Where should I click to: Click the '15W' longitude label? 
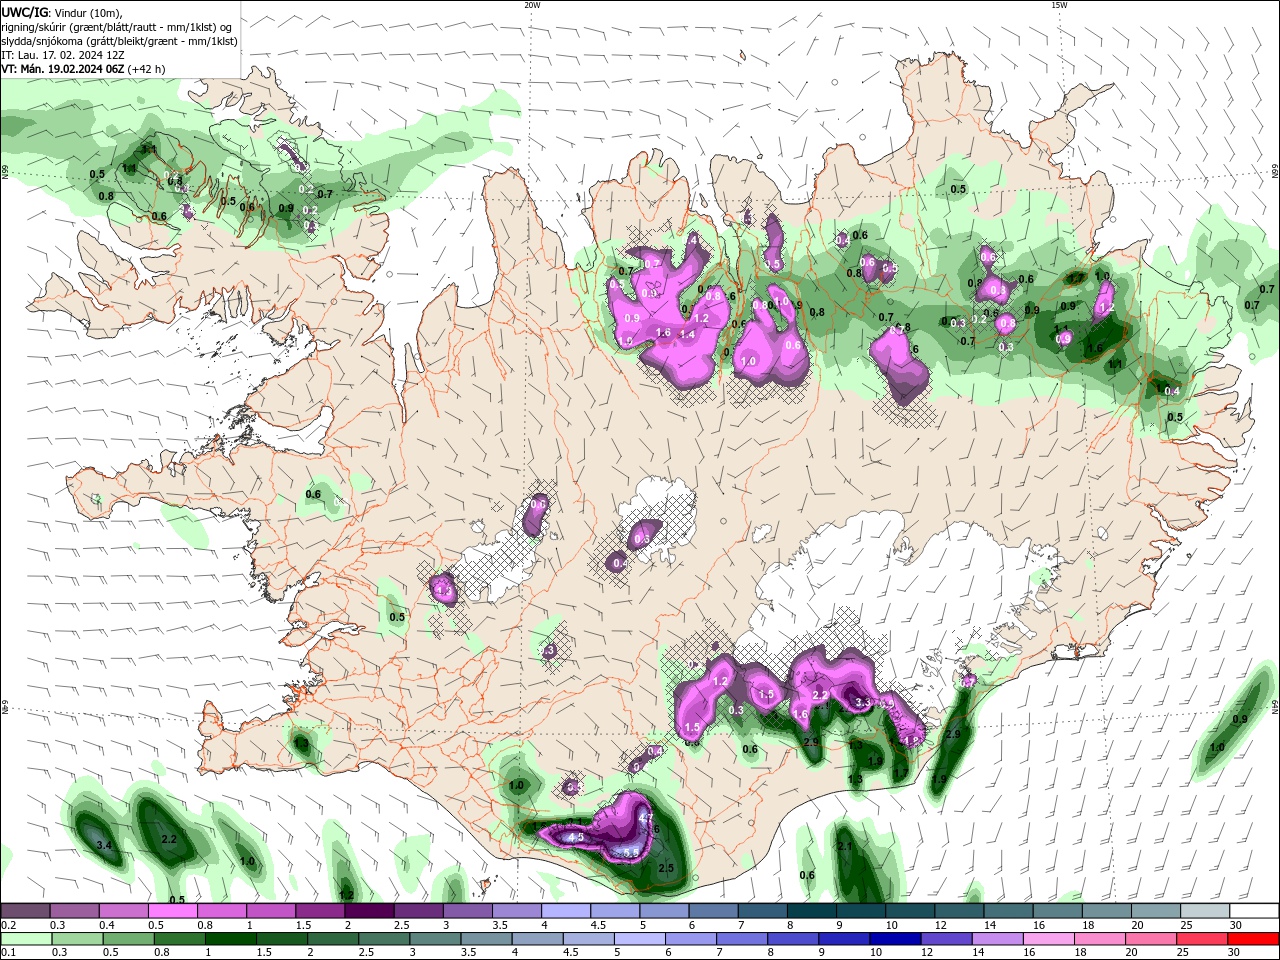click(x=1059, y=5)
